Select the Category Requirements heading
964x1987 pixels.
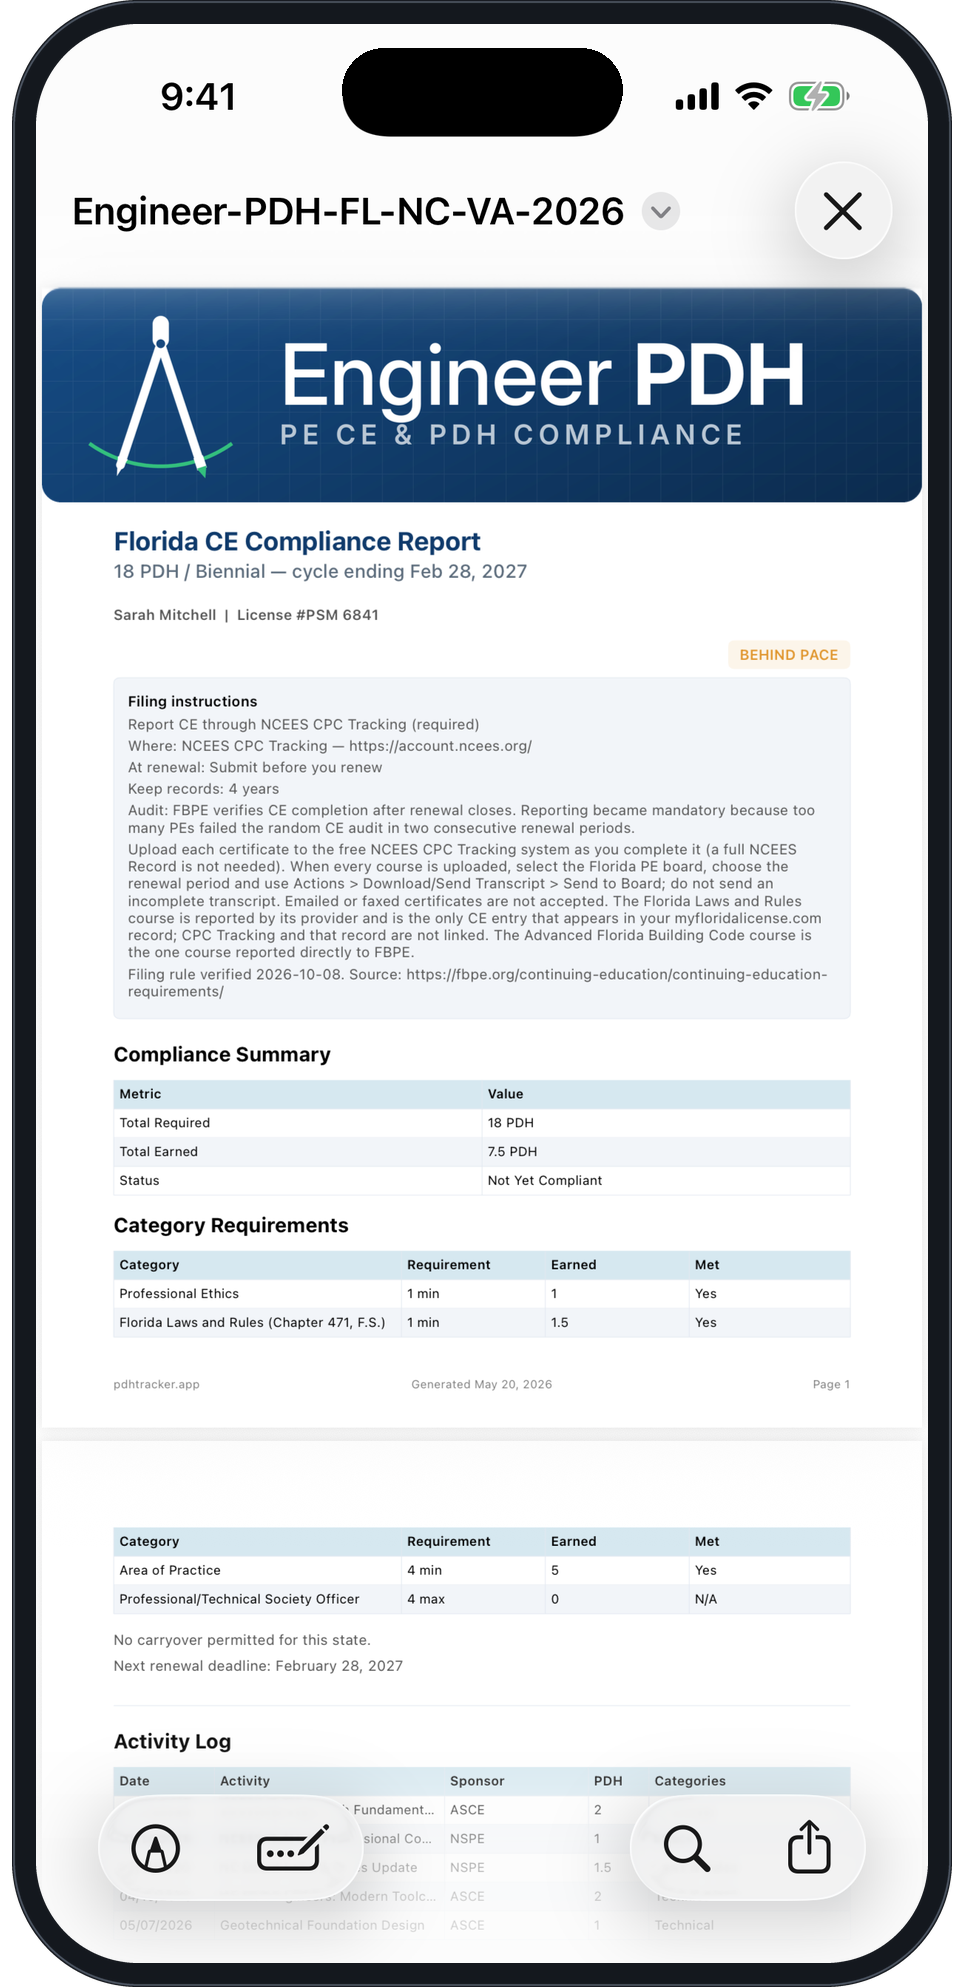coord(231,1226)
